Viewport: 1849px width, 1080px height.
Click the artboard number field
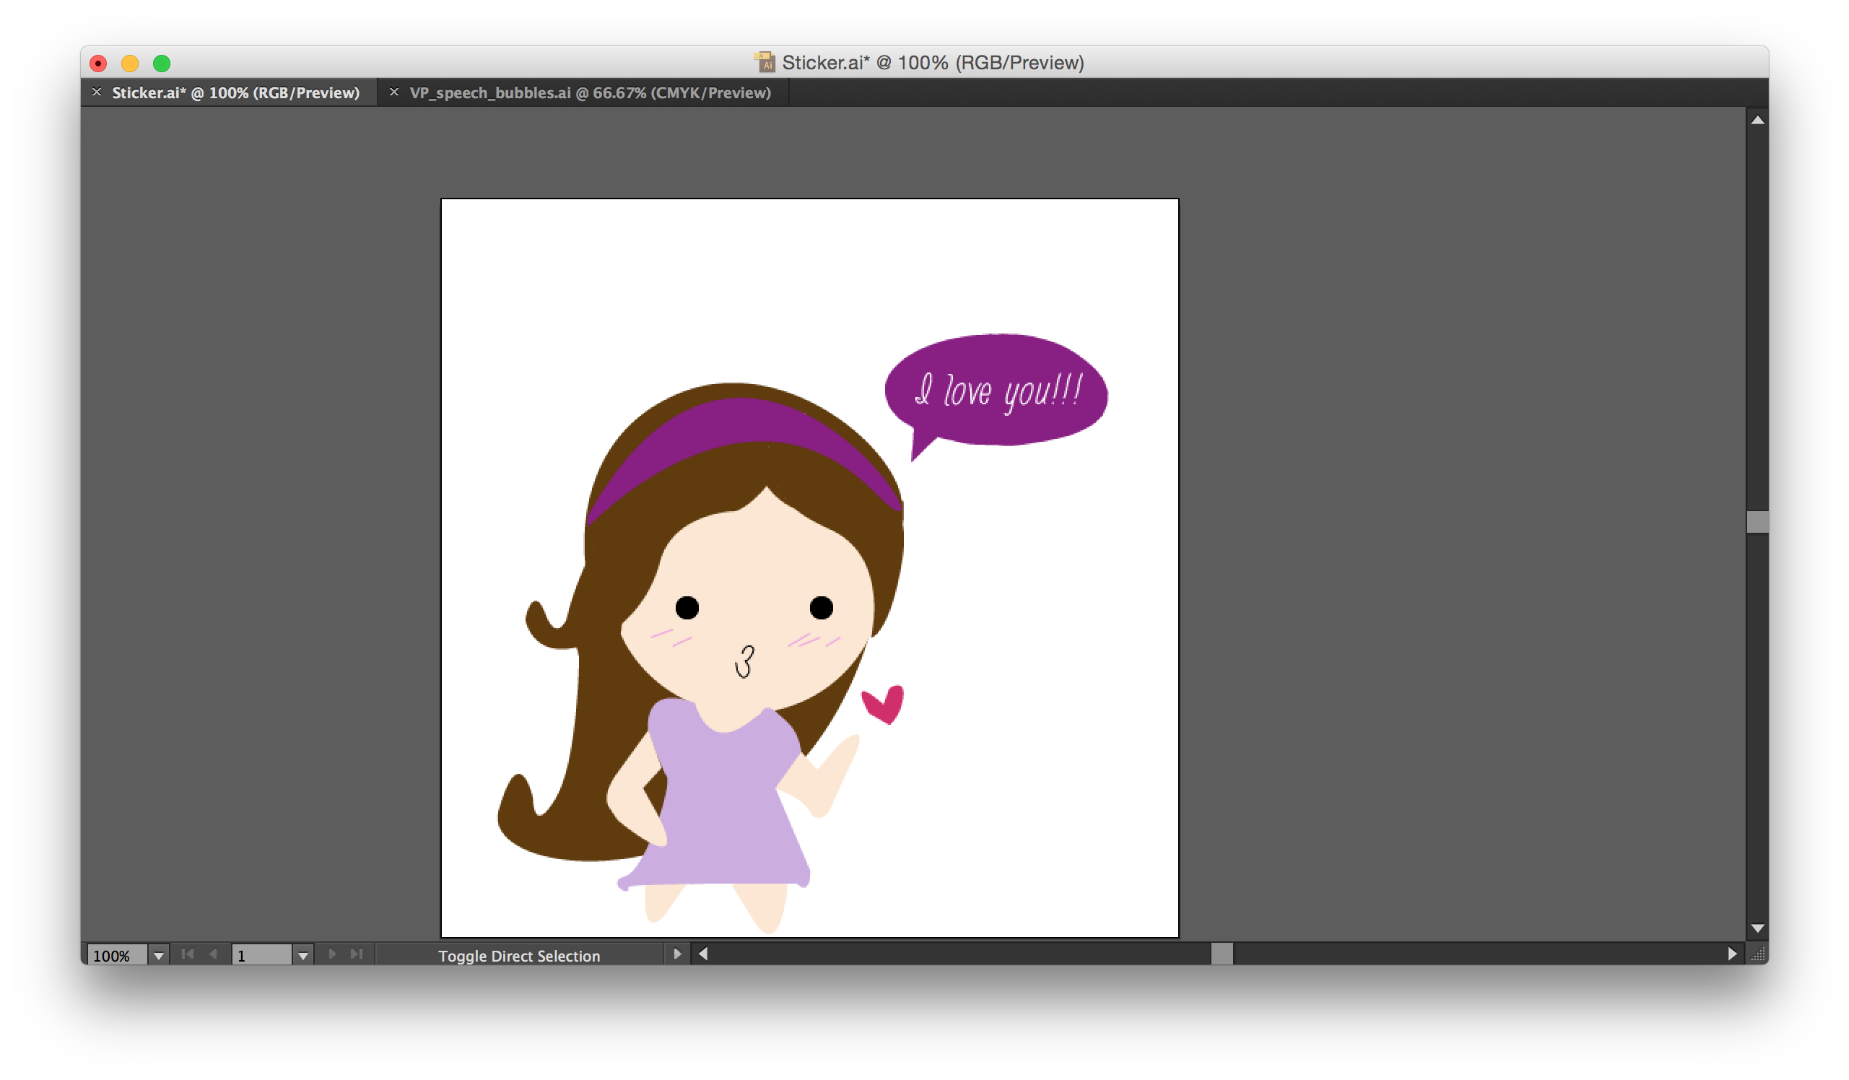[262, 955]
